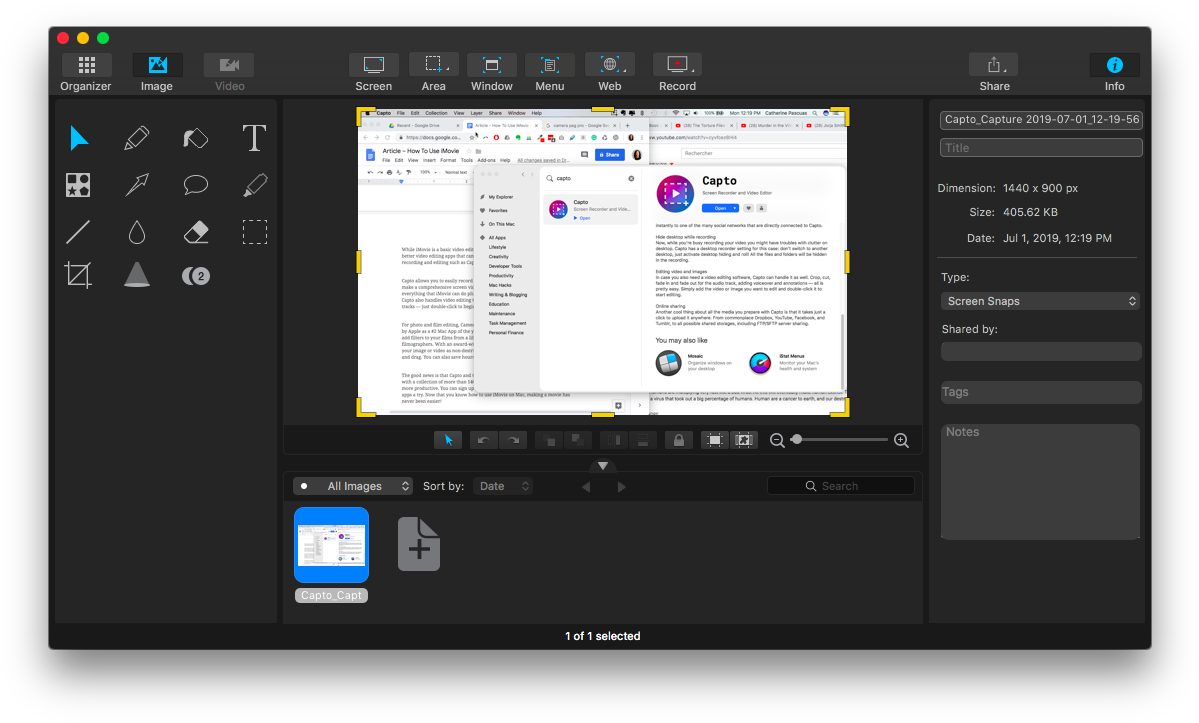Click the zoom slider handle
Screen dimensions: 1199x723
797,439
